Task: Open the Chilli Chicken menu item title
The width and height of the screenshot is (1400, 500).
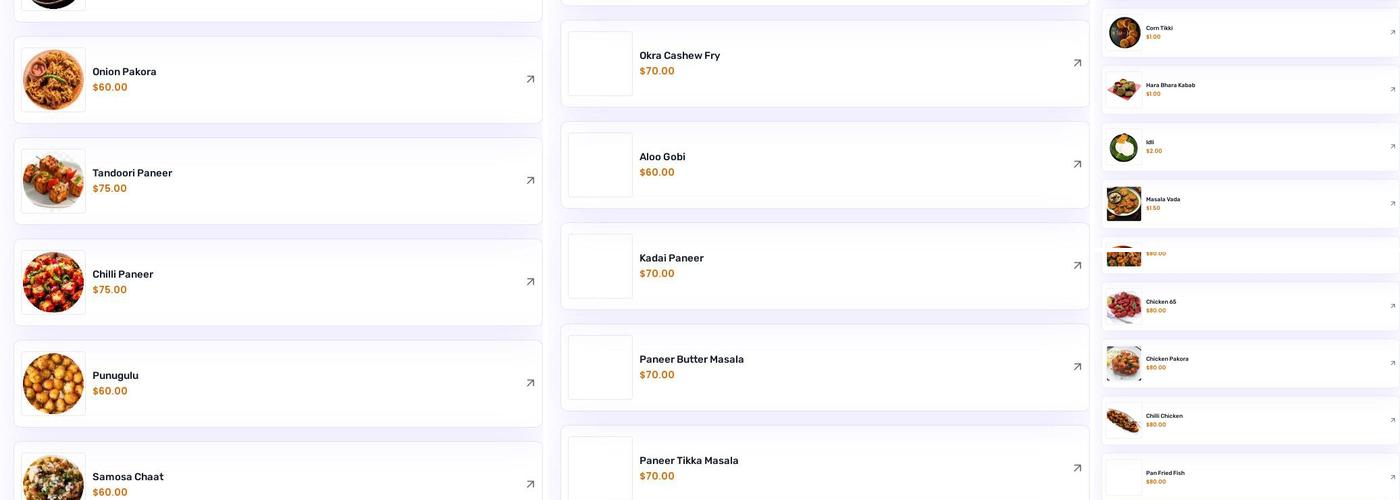Action: (x=1164, y=416)
